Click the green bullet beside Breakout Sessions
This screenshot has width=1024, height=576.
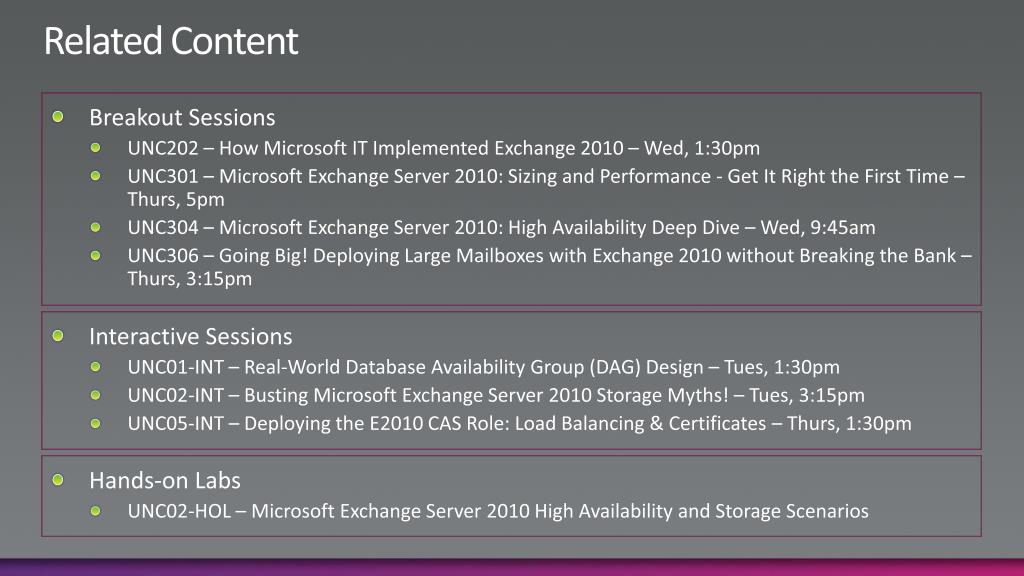coord(58,117)
